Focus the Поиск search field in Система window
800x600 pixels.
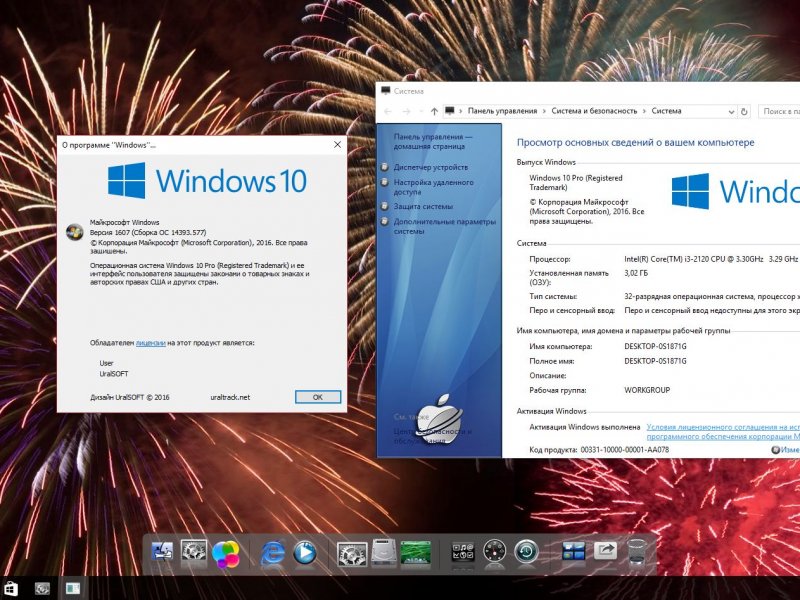(779, 111)
